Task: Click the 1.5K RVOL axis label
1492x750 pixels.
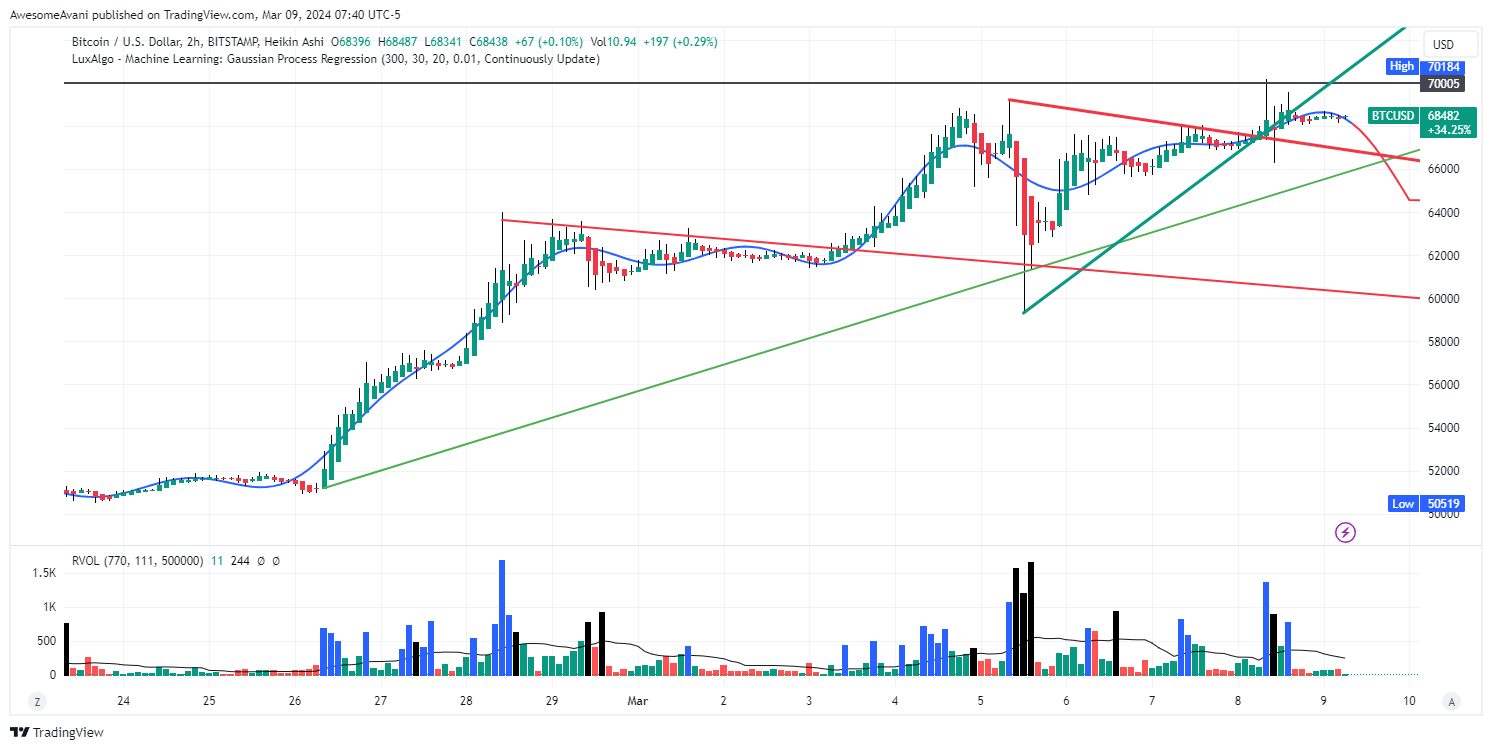Action: (x=44, y=572)
